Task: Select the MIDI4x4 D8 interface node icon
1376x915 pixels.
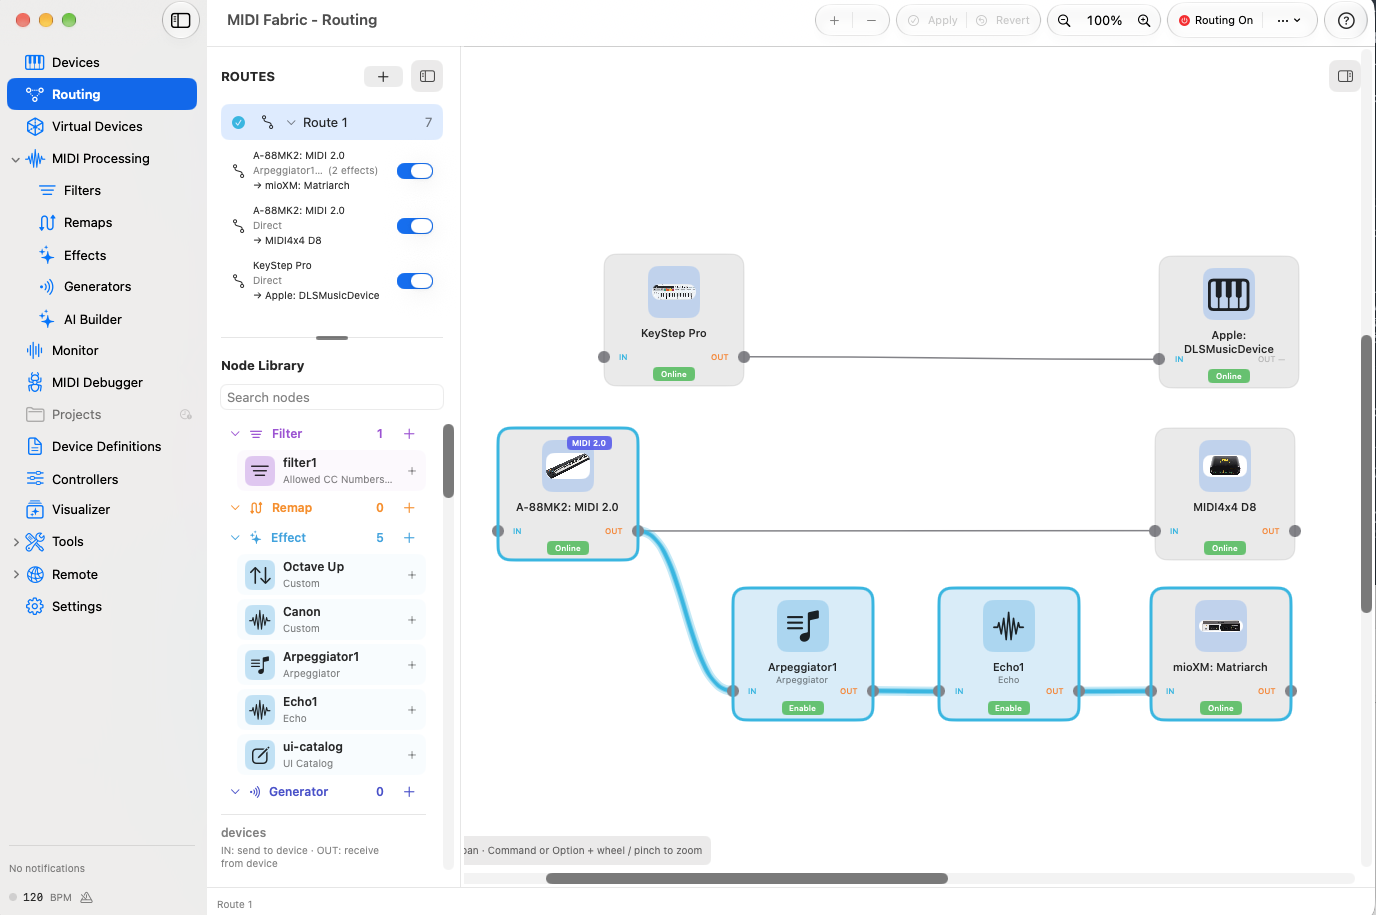Action: pos(1225,466)
